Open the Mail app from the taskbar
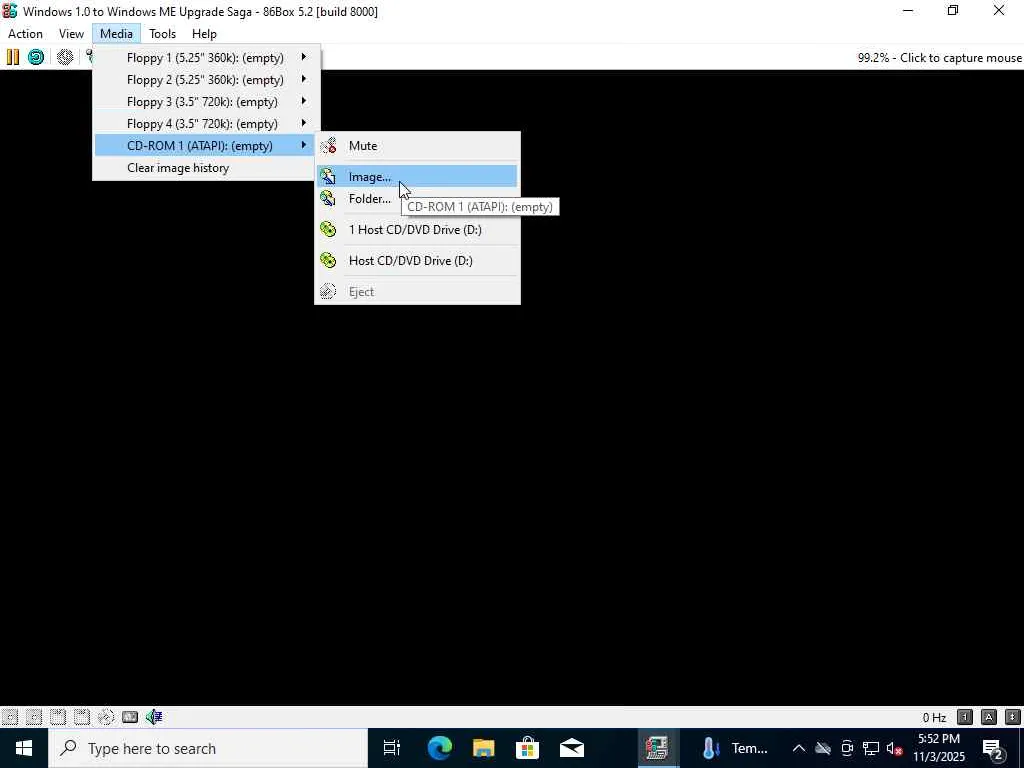 [x=571, y=748]
